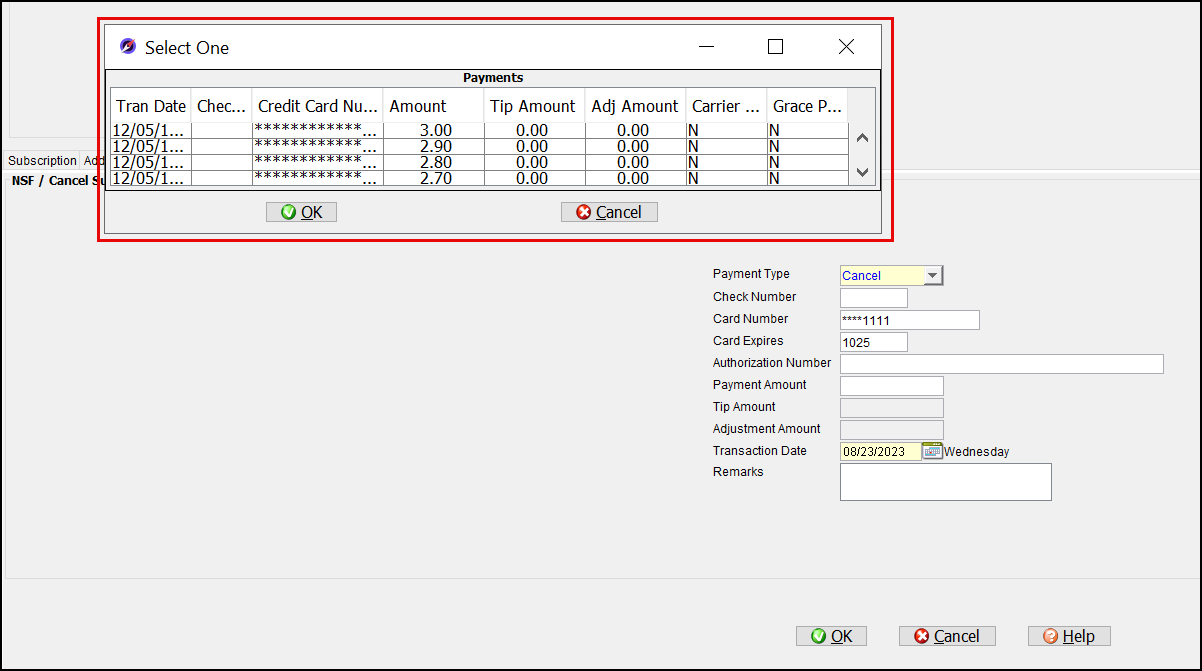This screenshot has height=671, width=1202.
Task: Click the Help button at the bottom
Action: [x=1068, y=636]
